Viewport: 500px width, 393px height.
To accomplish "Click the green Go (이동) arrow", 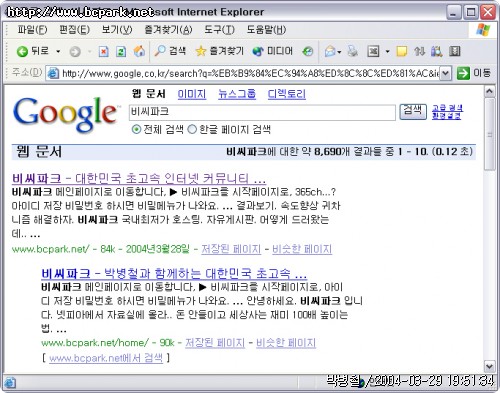I will click(x=463, y=73).
